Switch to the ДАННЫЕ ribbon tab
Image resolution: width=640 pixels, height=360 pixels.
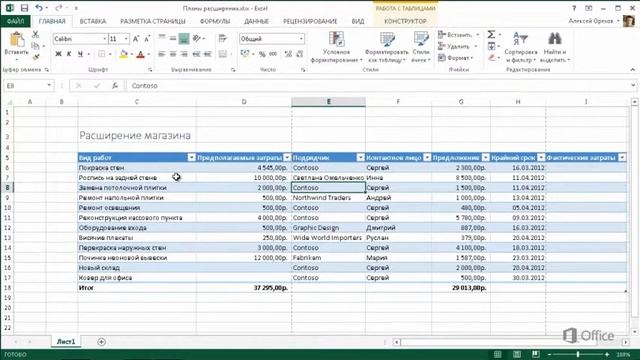pos(256,21)
